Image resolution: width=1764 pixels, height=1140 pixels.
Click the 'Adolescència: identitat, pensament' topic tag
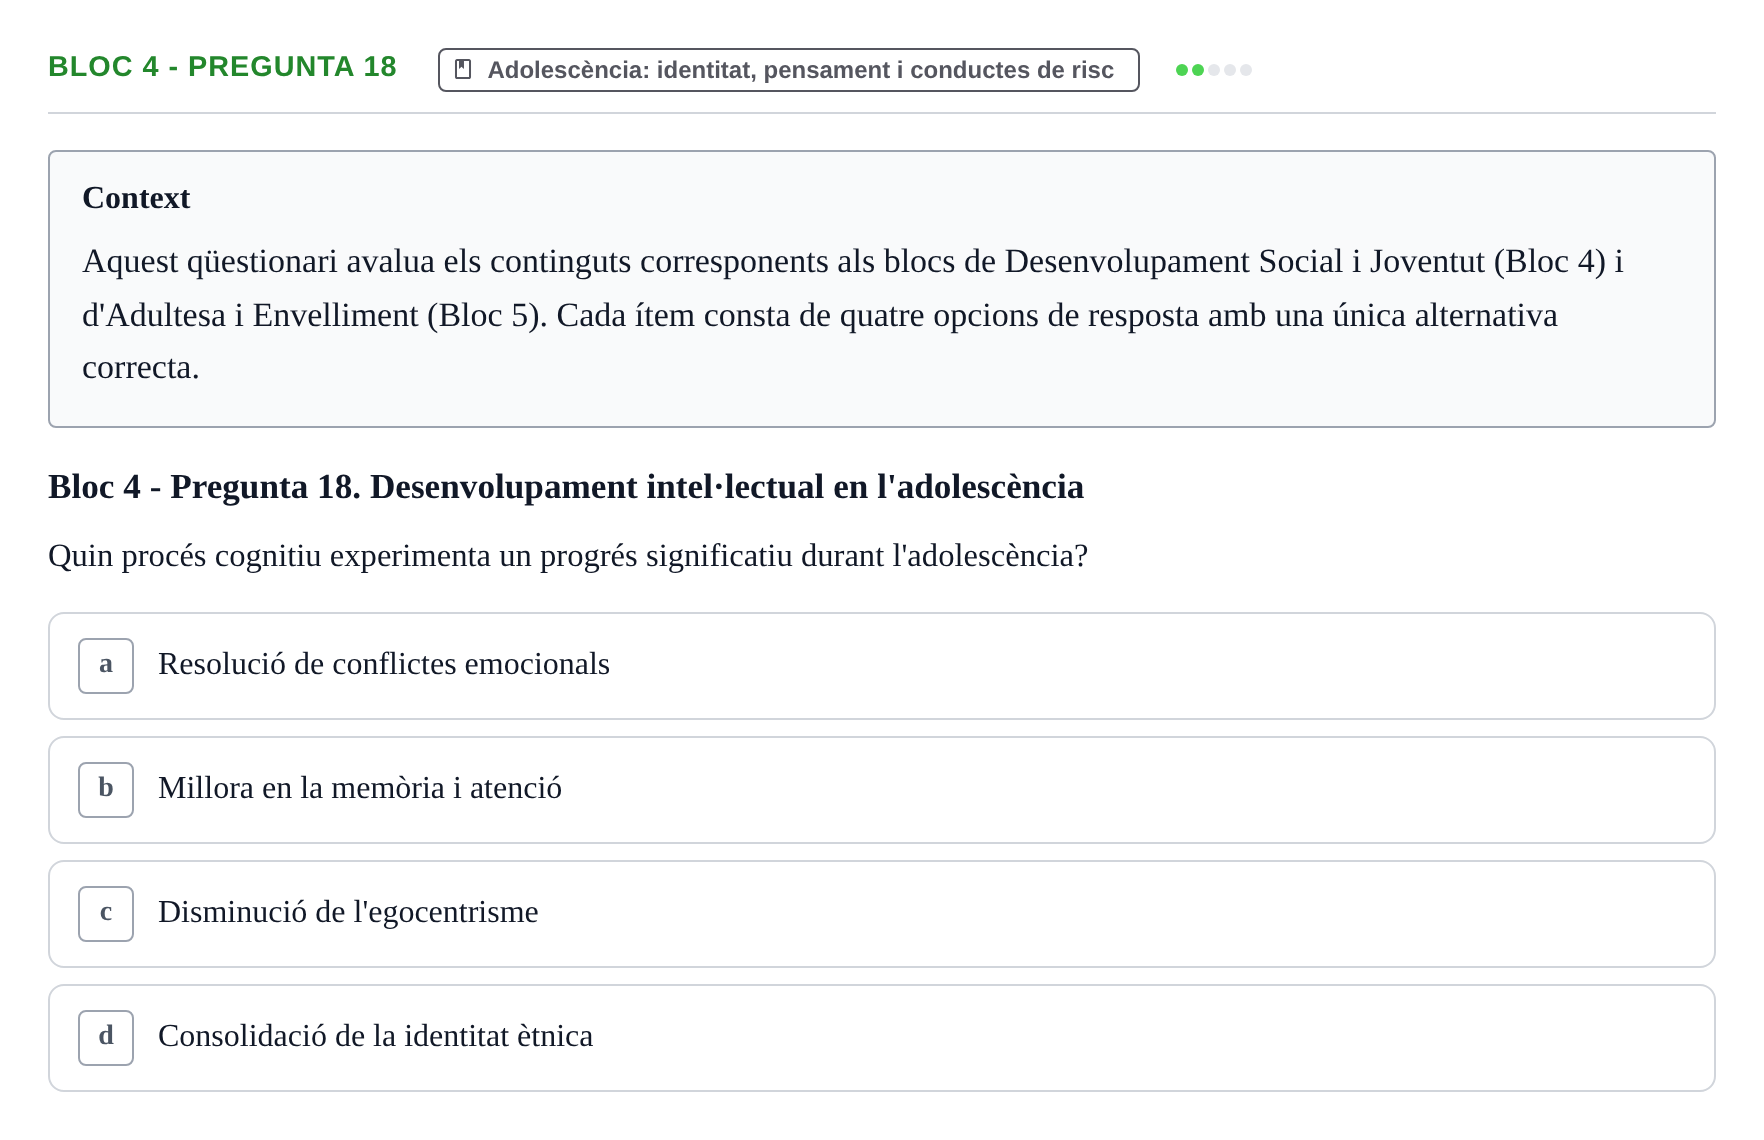point(789,70)
